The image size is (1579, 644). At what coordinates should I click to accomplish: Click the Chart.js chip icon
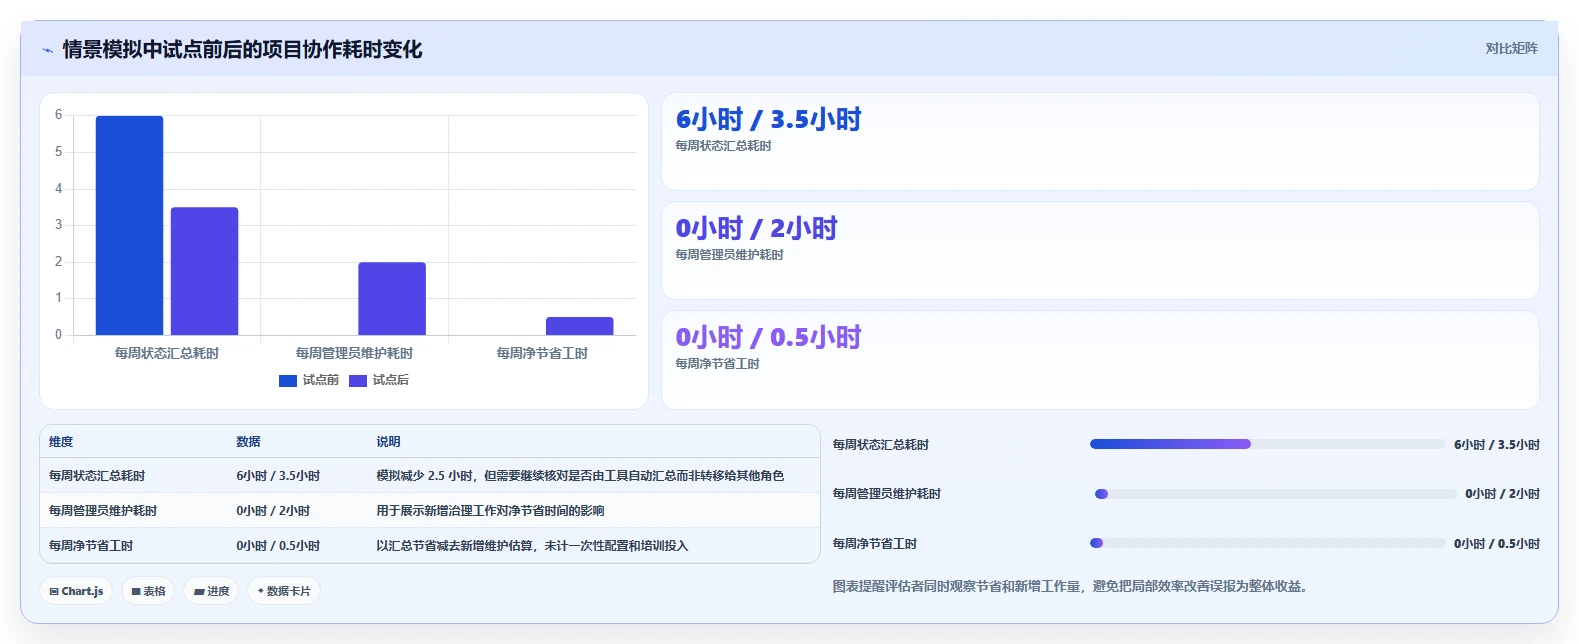pyautogui.click(x=54, y=591)
